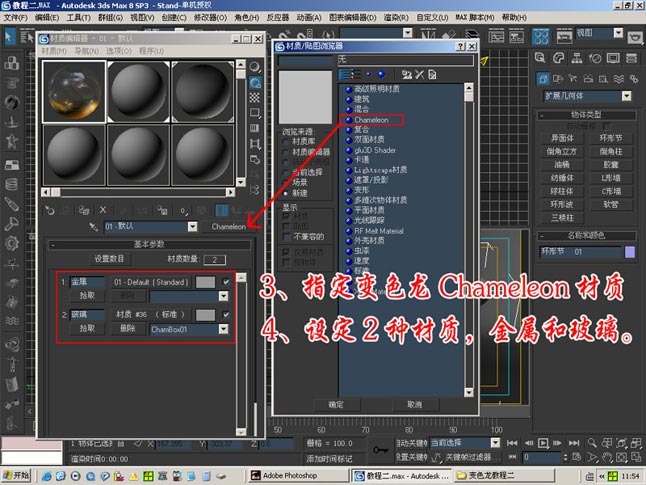Select the 场景 radio button

coord(285,183)
